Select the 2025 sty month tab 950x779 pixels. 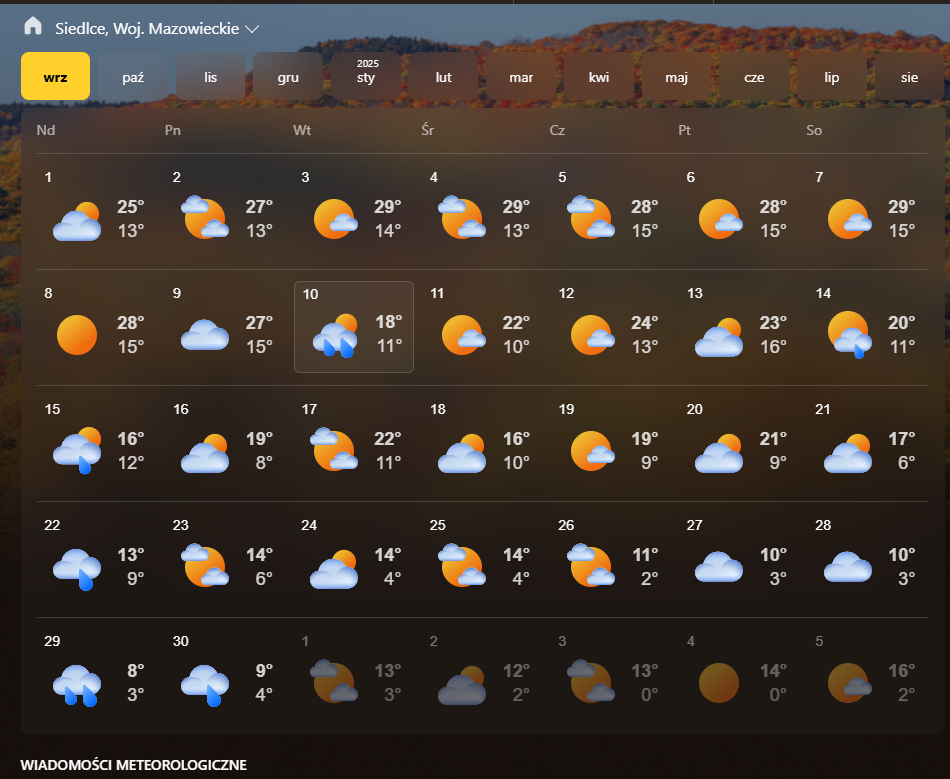coord(366,77)
